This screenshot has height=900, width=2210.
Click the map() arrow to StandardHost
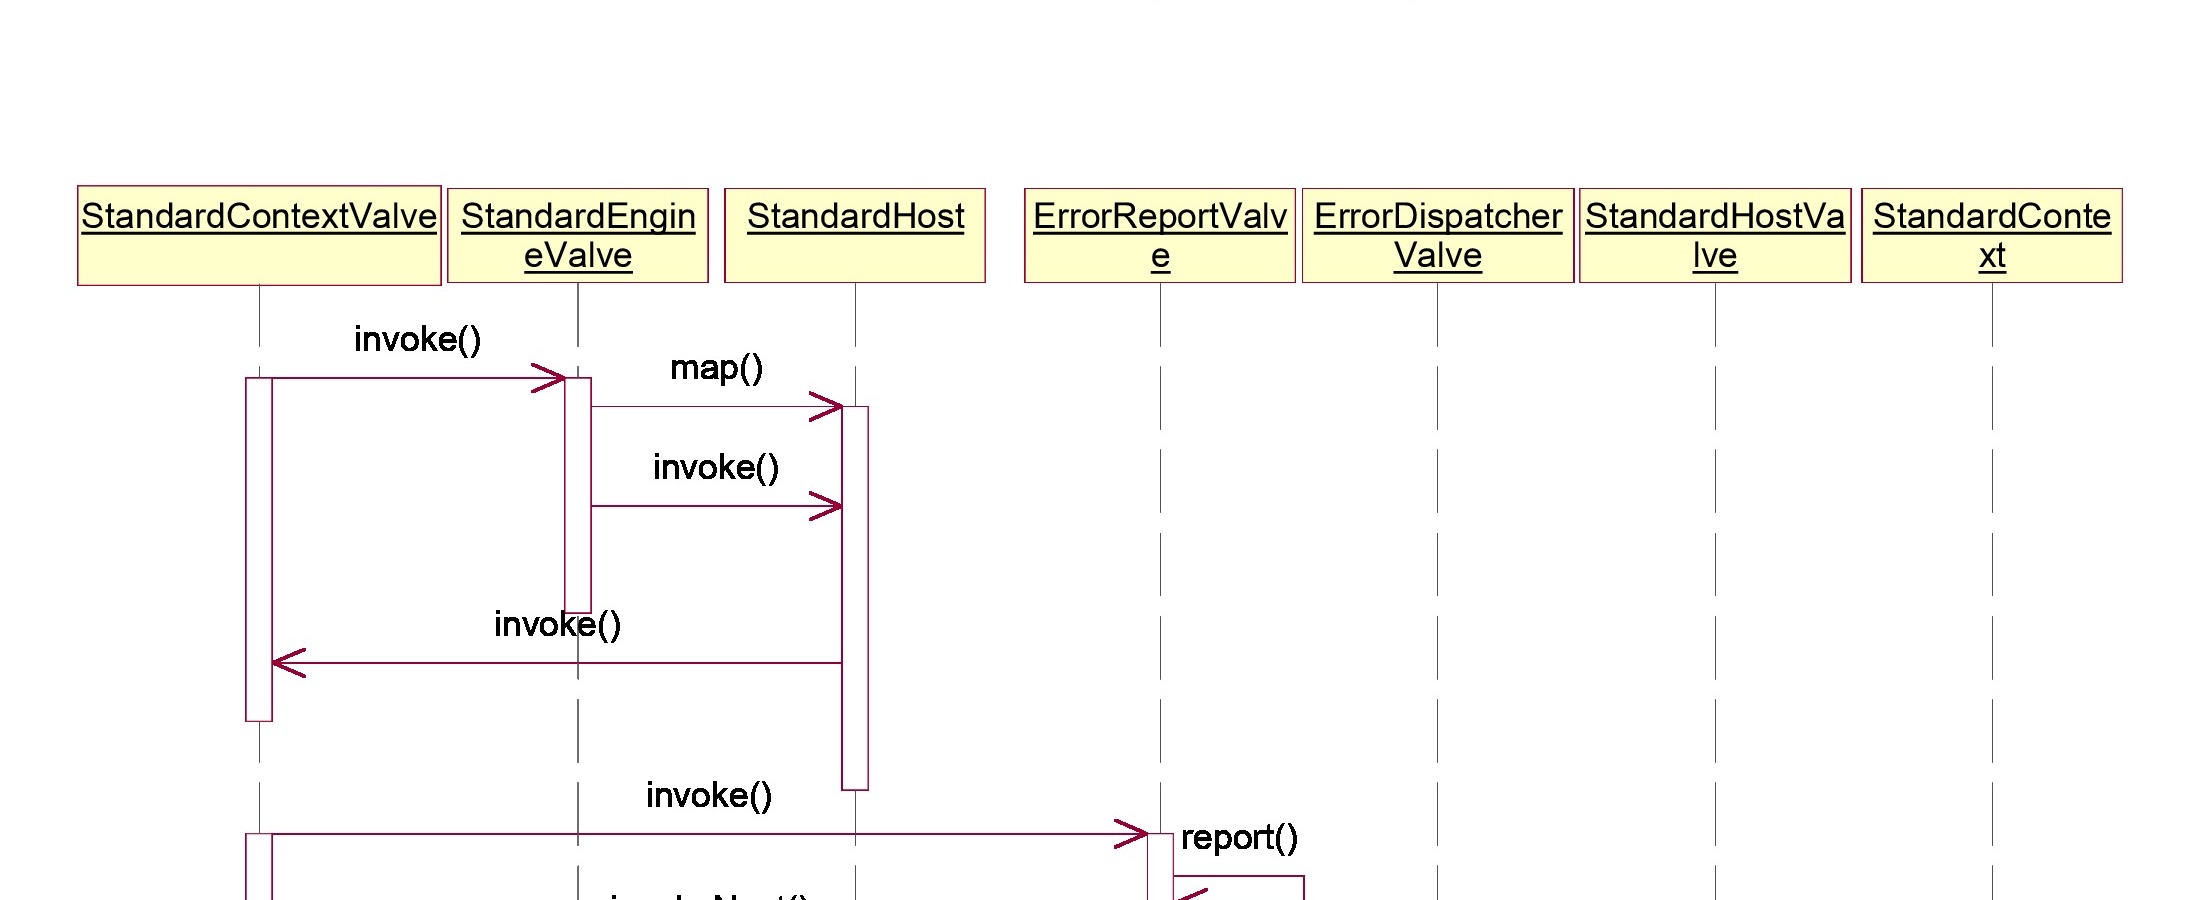(716, 407)
